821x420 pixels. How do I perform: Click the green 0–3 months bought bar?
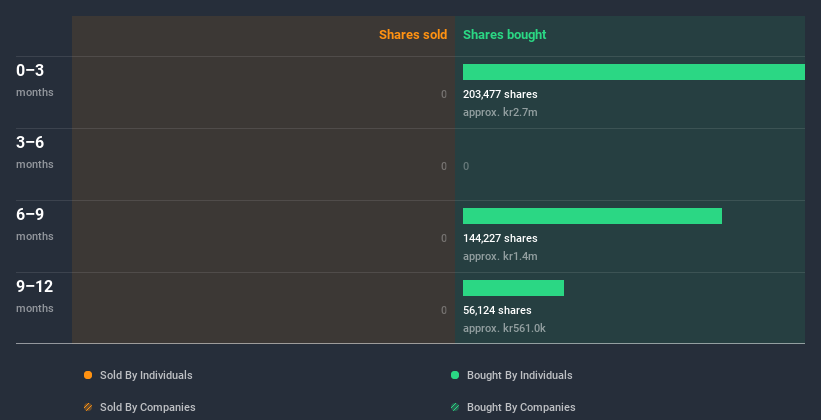click(x=633, y=72)
